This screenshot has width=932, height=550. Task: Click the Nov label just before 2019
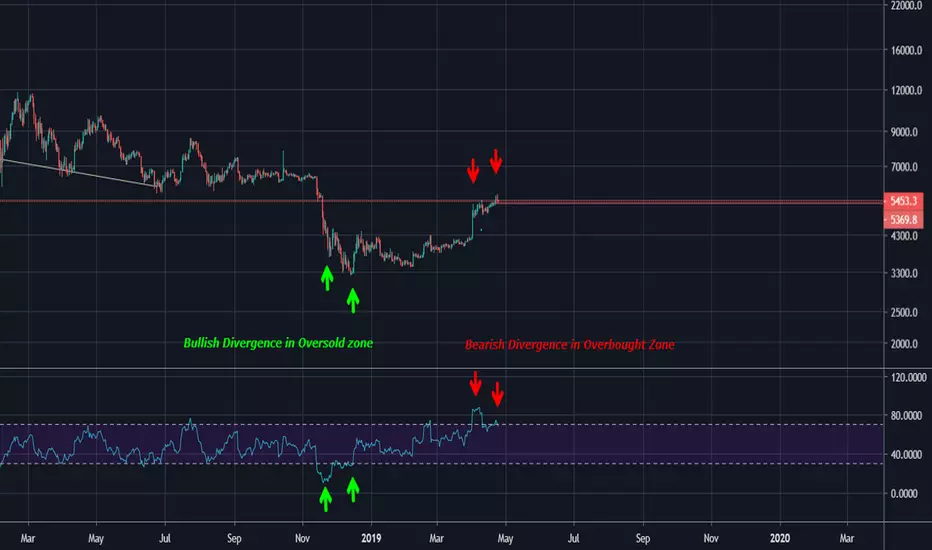(x=302, y=538)
